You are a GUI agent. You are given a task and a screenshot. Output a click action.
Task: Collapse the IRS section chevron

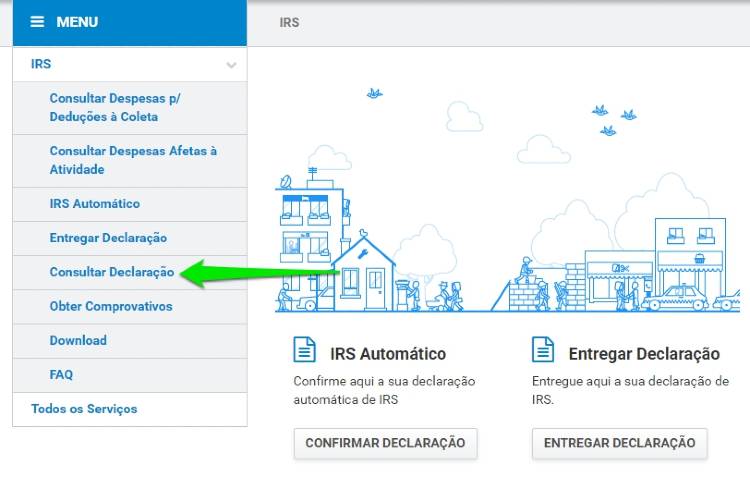pyautogui.click(x=231, y=65)
